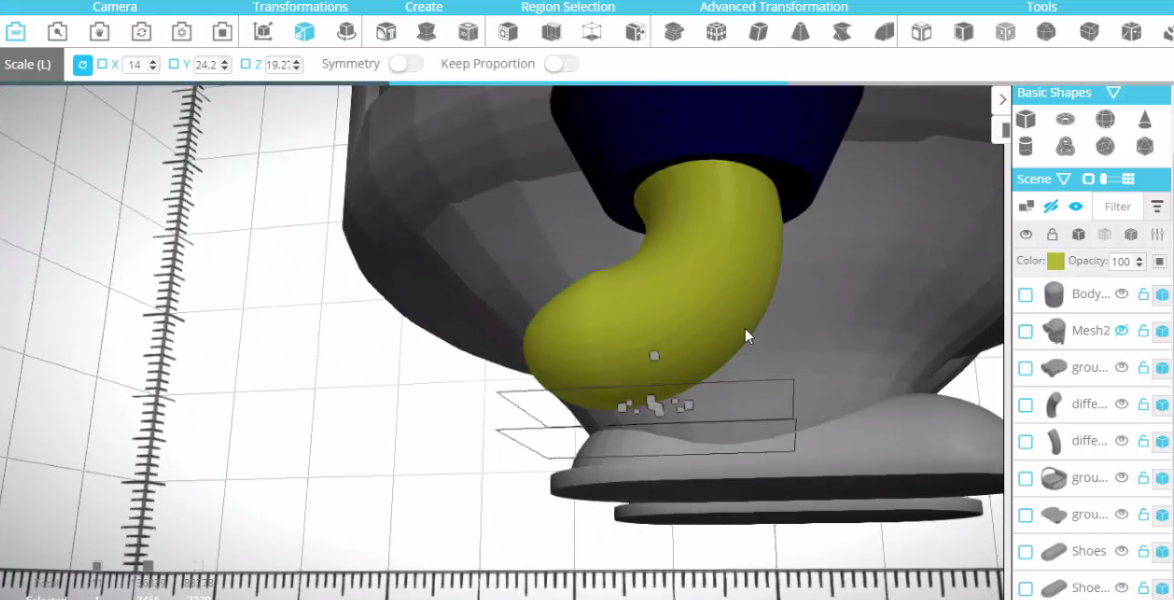Click the lock icon in the Scene toolbar
Viewport: 1174px width, 600px height.
pyautogui.click(x=1052, y=234)
